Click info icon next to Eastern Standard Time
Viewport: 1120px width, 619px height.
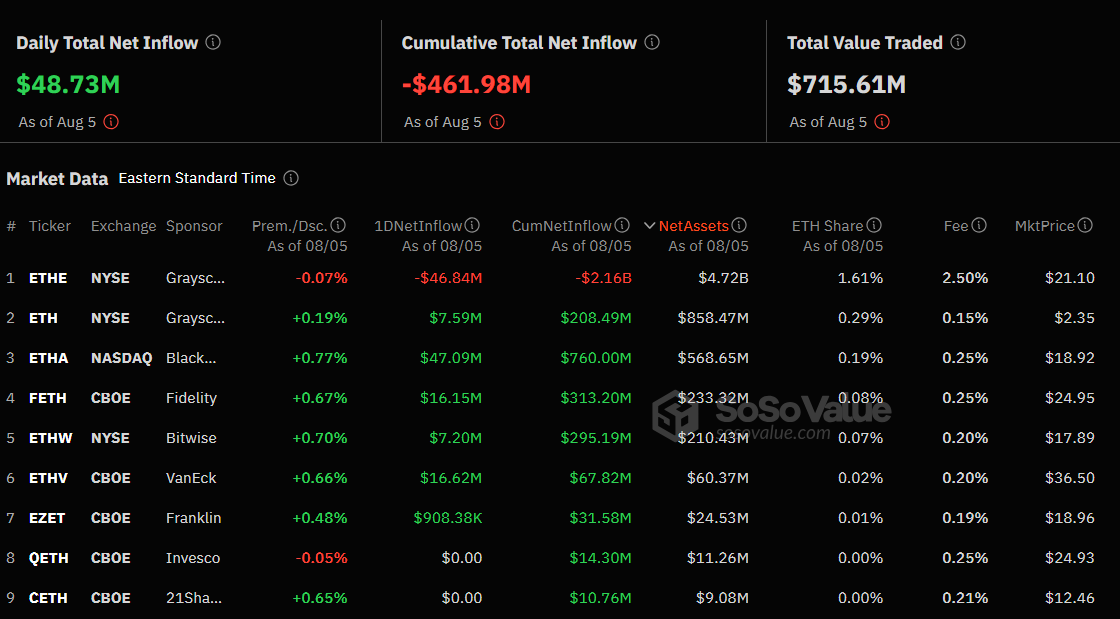pos(291,178)
